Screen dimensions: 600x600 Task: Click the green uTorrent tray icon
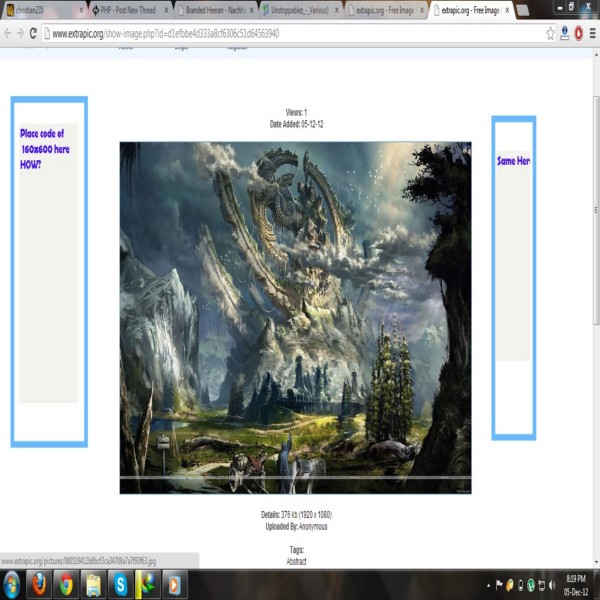pos(531,585)
